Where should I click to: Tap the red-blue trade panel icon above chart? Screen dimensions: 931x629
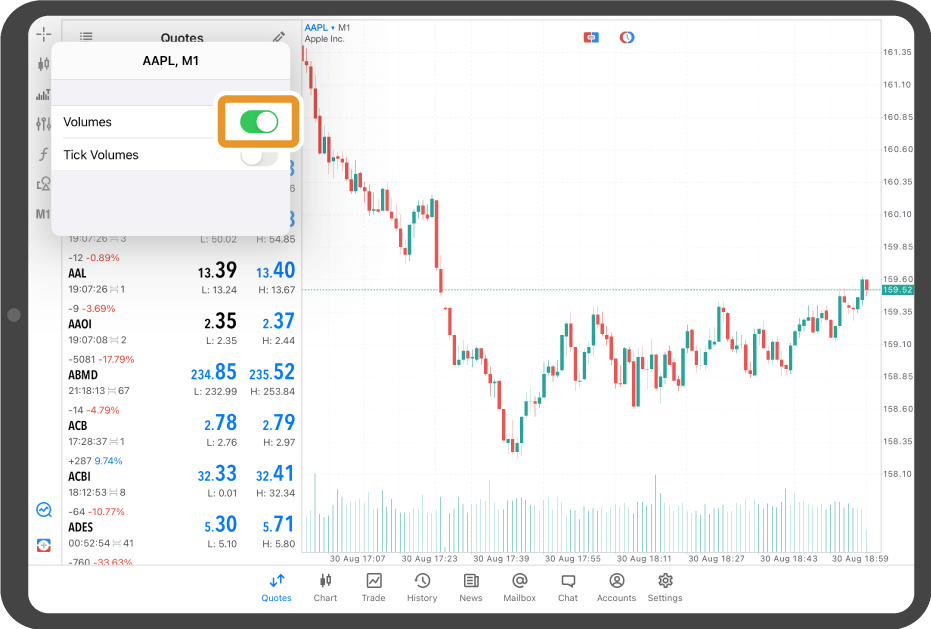pyautogui.click(x=591, y=37)
